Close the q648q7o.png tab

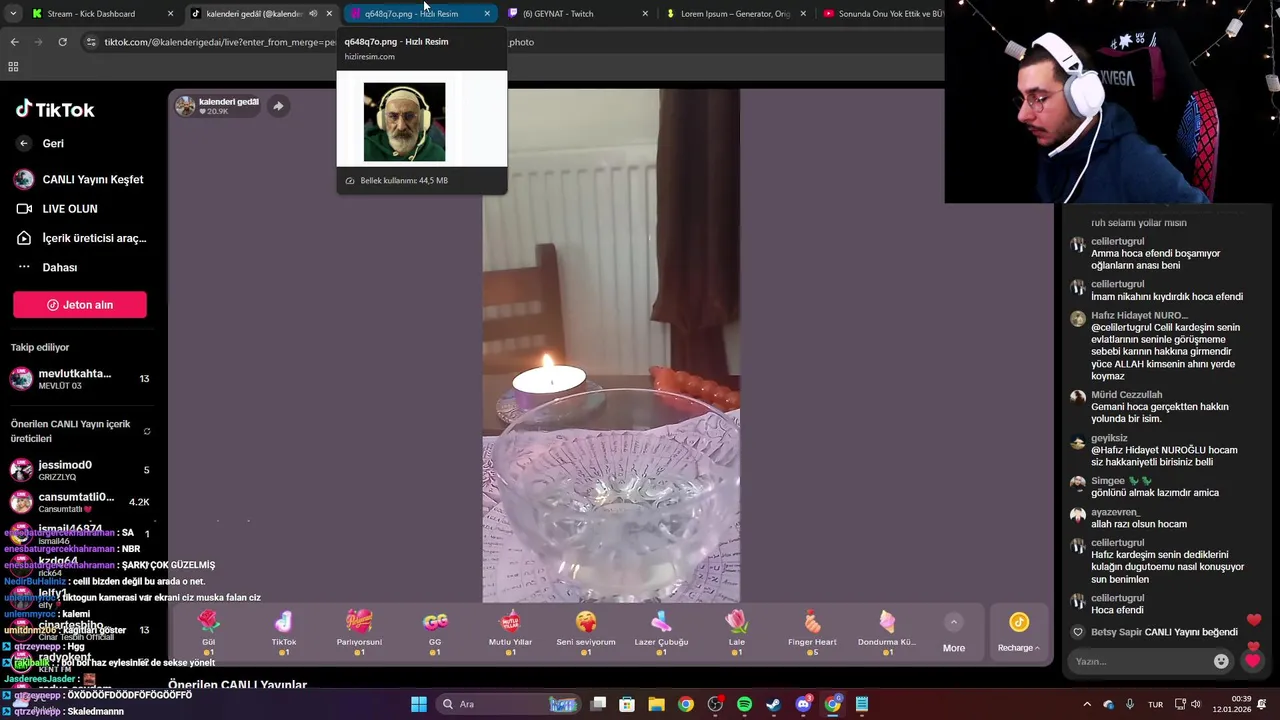click(x=487, y=14)
